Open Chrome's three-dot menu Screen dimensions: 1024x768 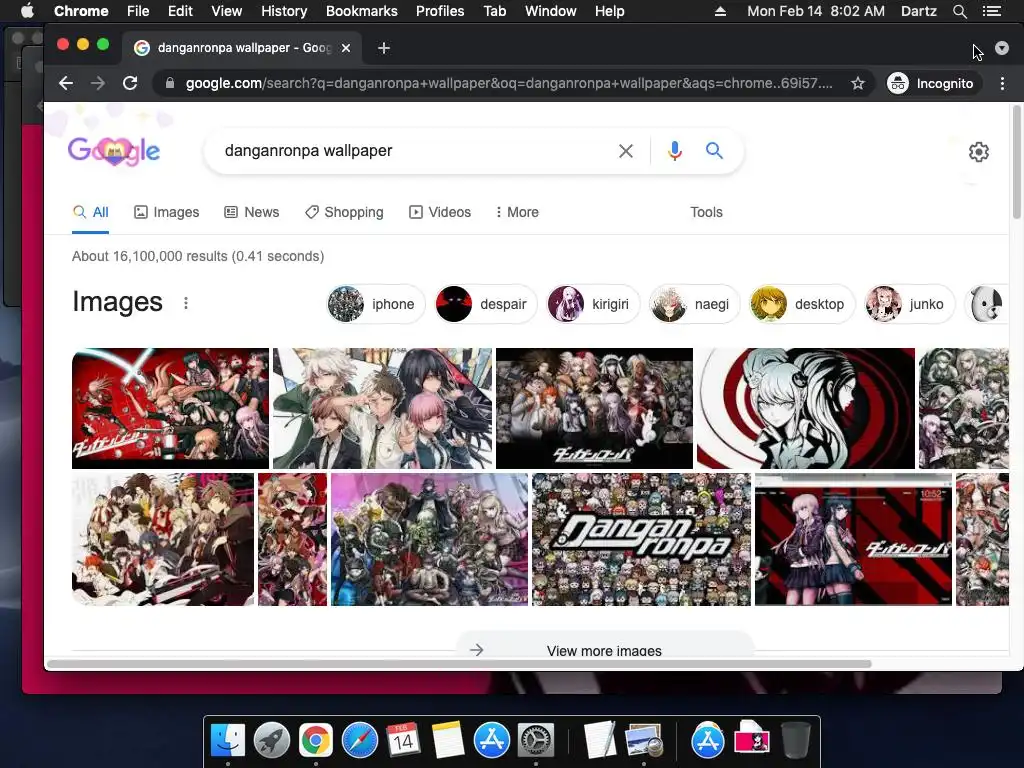pos(1002,83)
